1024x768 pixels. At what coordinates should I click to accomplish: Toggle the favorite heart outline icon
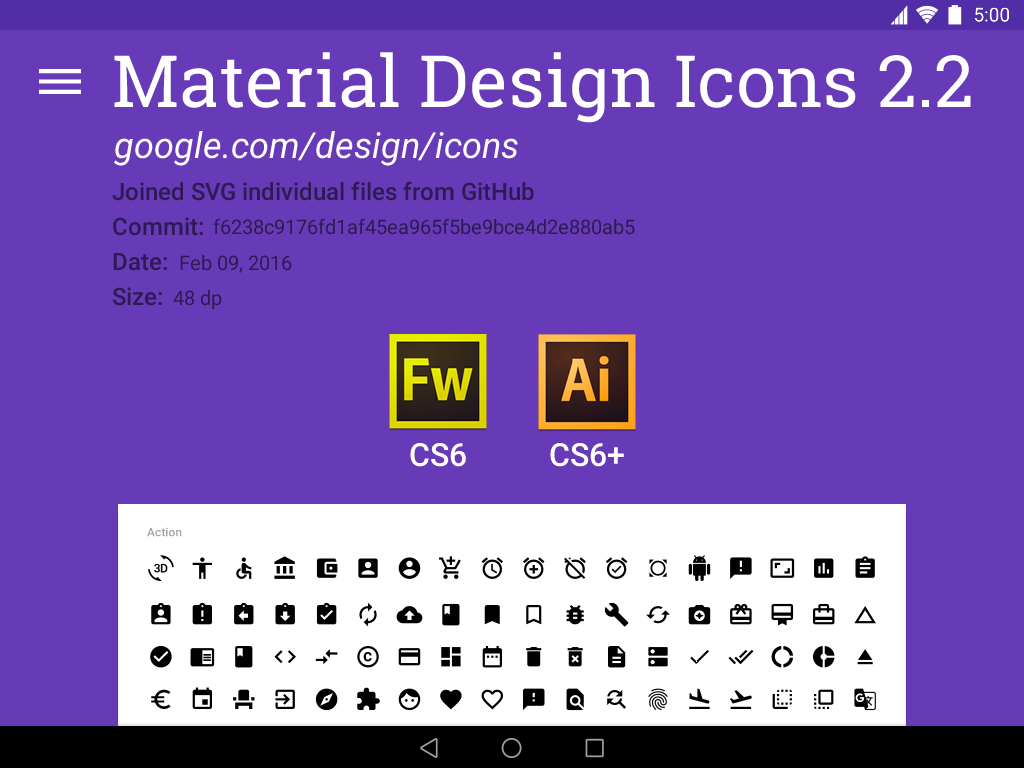tap(491, 699)
